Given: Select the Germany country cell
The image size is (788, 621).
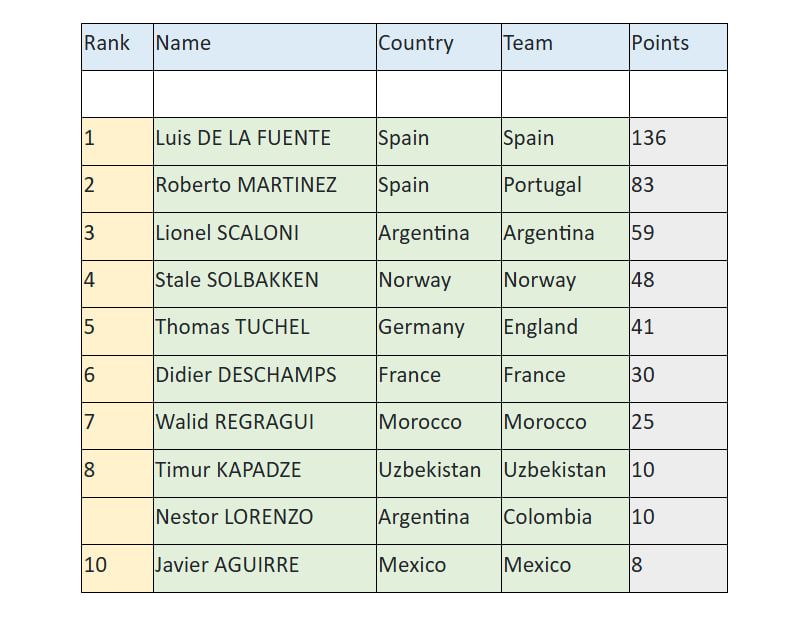Looking at the screenshot, I should pos(438,327).
